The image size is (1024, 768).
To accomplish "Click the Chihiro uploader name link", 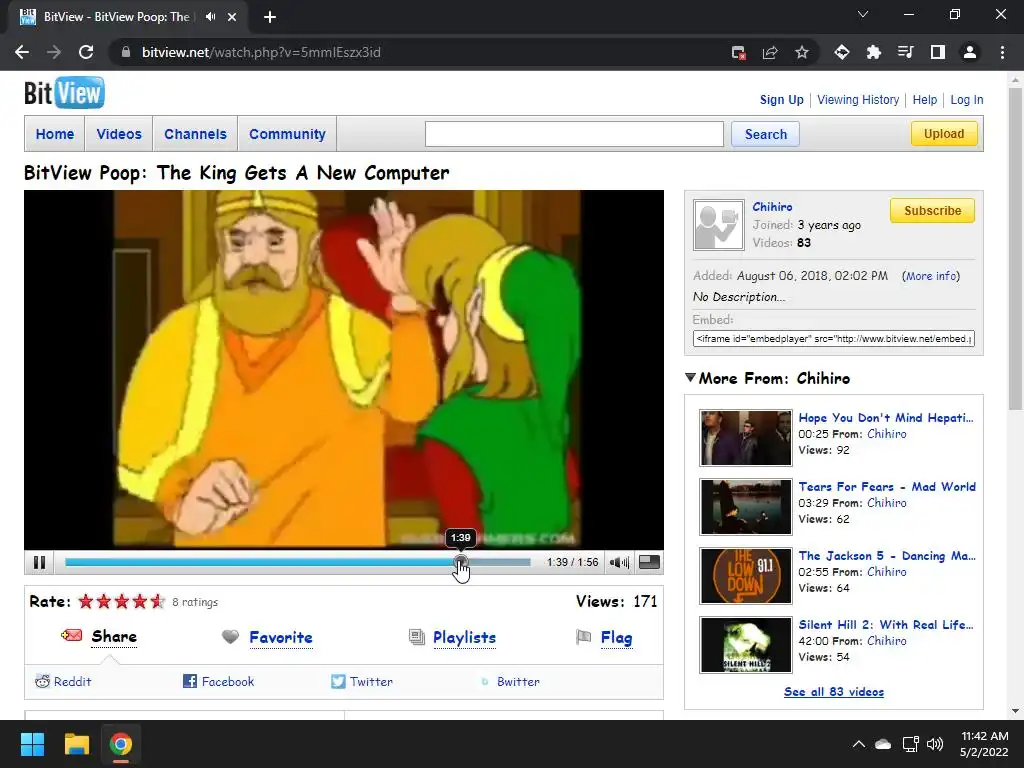I will (x=772, y=206).
